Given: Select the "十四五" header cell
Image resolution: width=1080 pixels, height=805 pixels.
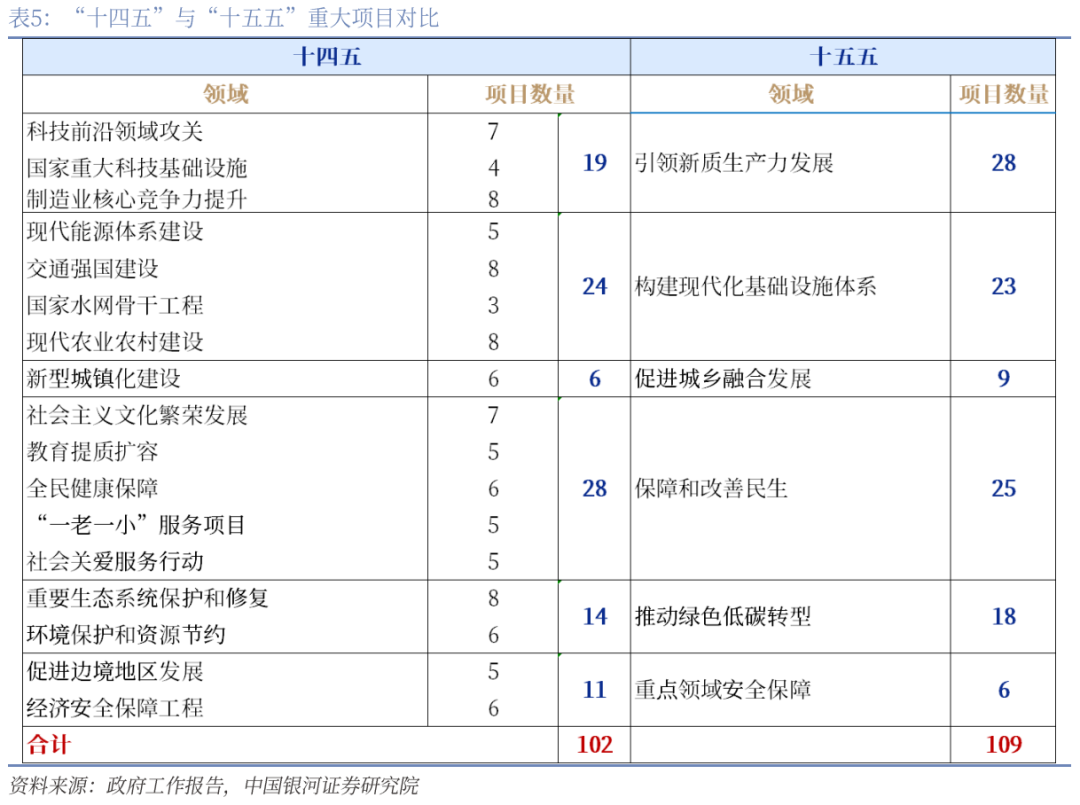Looking at the screenshot, I should pos(326,57).
